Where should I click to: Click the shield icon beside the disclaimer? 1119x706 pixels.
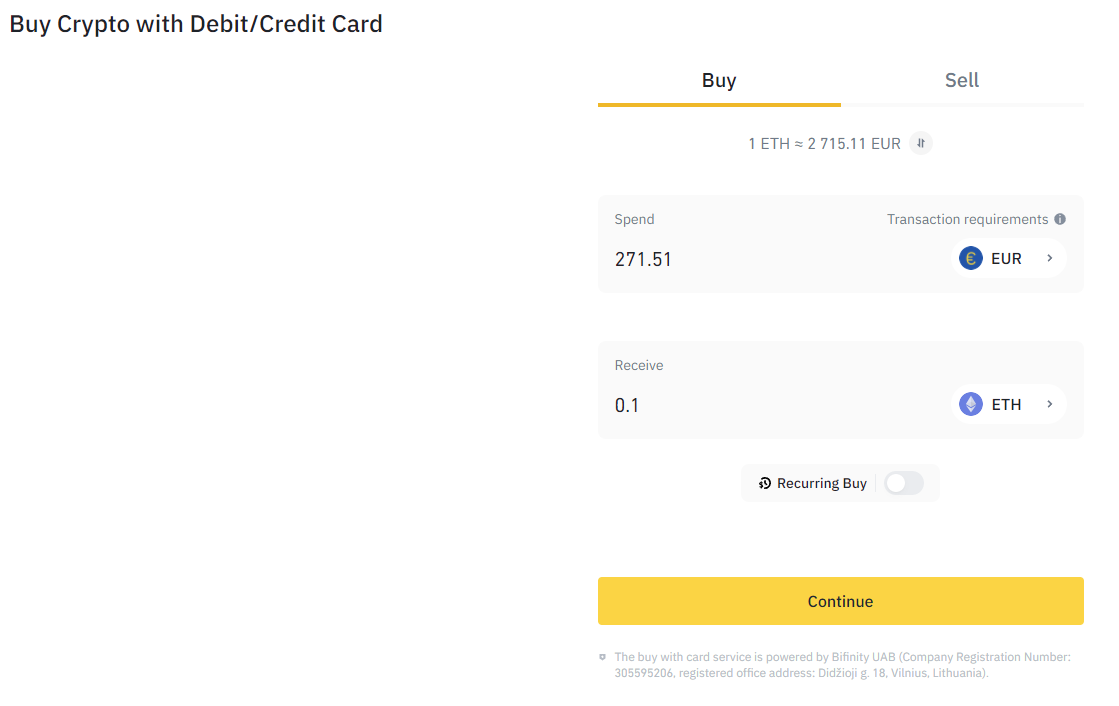click(602, 657)
